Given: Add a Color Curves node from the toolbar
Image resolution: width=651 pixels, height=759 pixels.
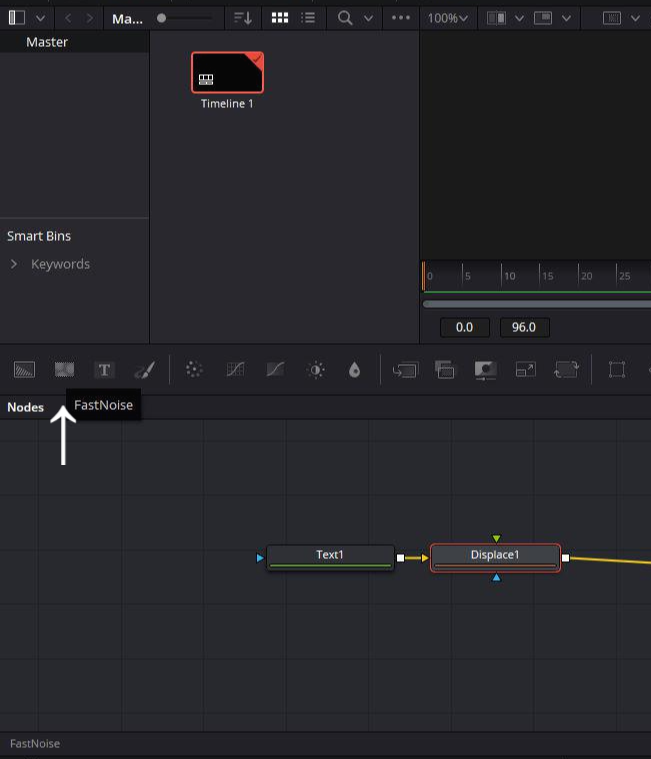Looking at the screenshot, I should point(275,370).
